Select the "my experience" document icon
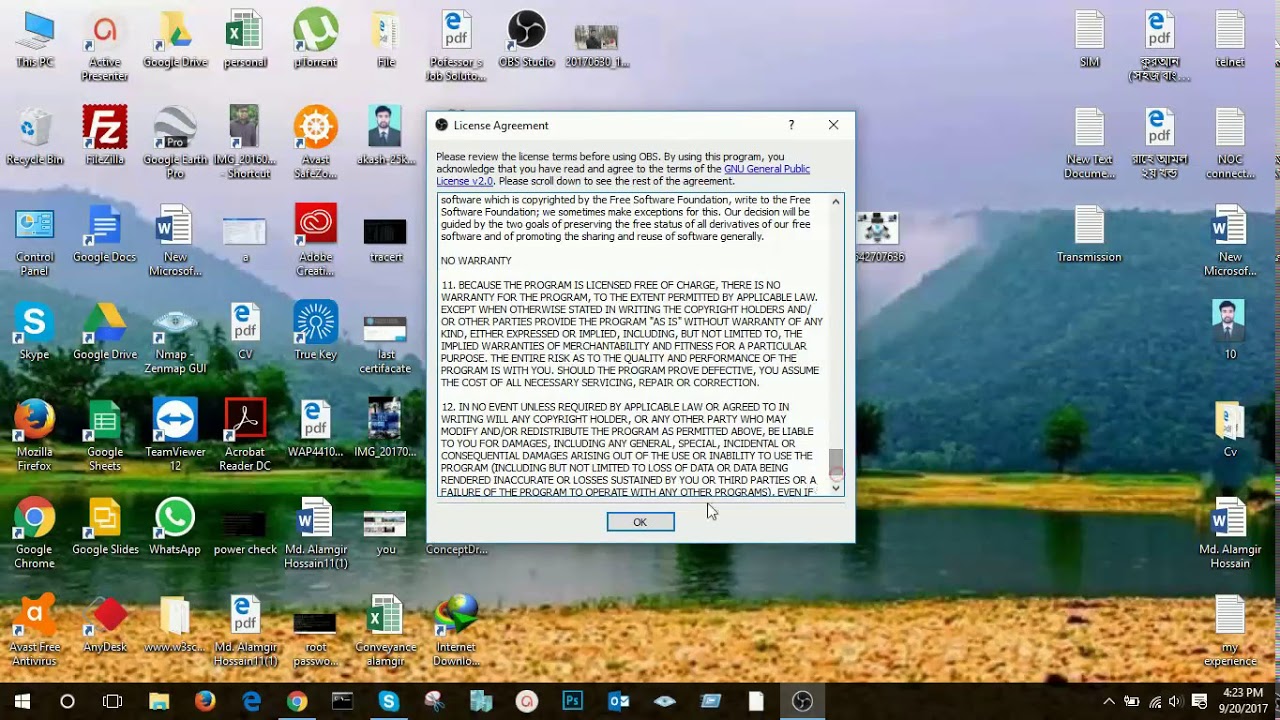The image size is (1280, 720). (1230, 631)
